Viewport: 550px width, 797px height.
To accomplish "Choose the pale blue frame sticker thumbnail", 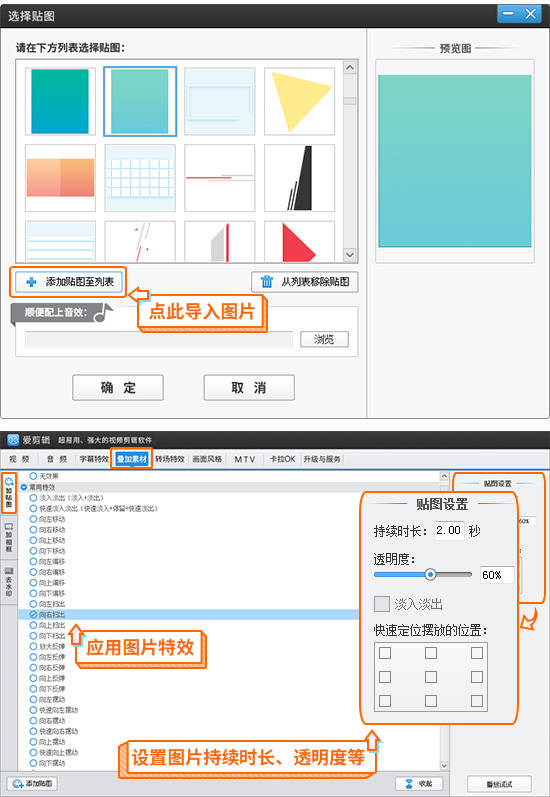I will point(220,101).
